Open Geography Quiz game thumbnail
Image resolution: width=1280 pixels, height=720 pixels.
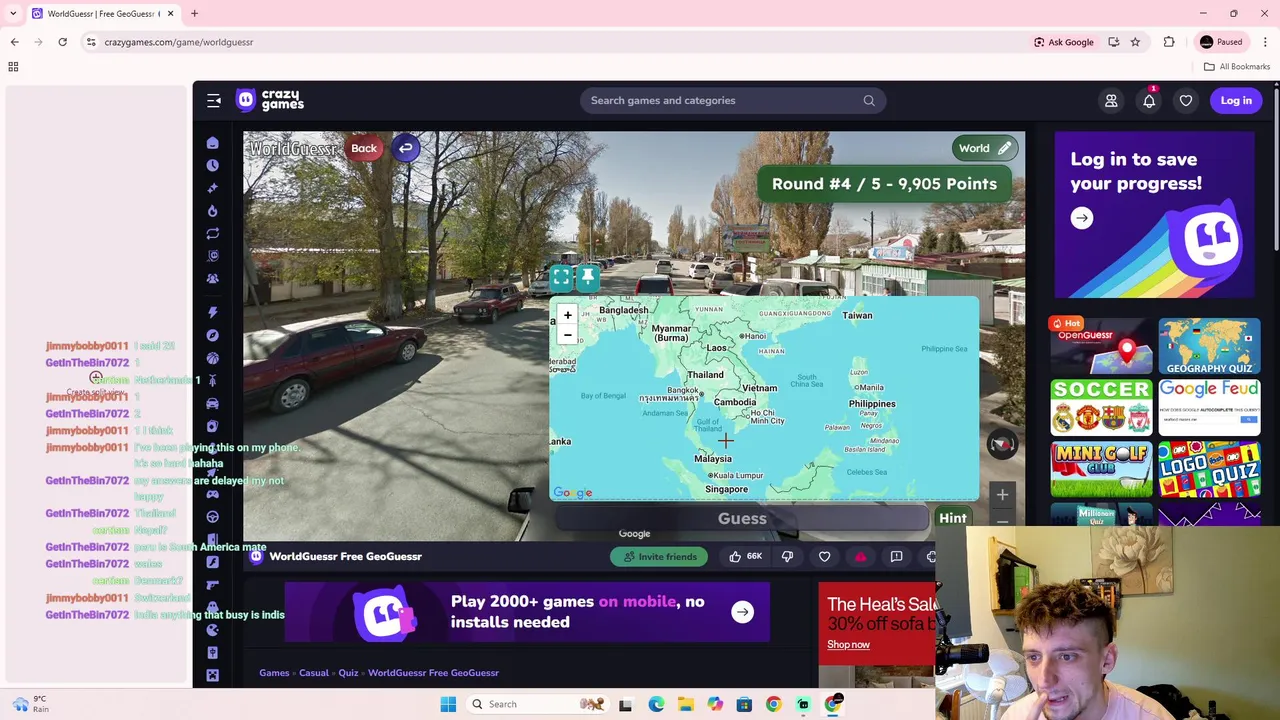click(1209, 346)
